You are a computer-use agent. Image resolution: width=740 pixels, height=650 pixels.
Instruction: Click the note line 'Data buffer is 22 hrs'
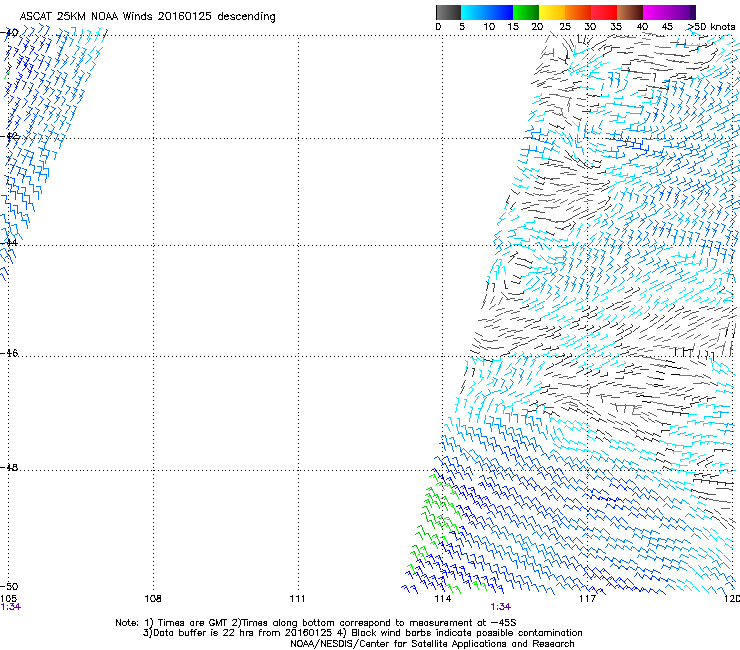(362, 633)
